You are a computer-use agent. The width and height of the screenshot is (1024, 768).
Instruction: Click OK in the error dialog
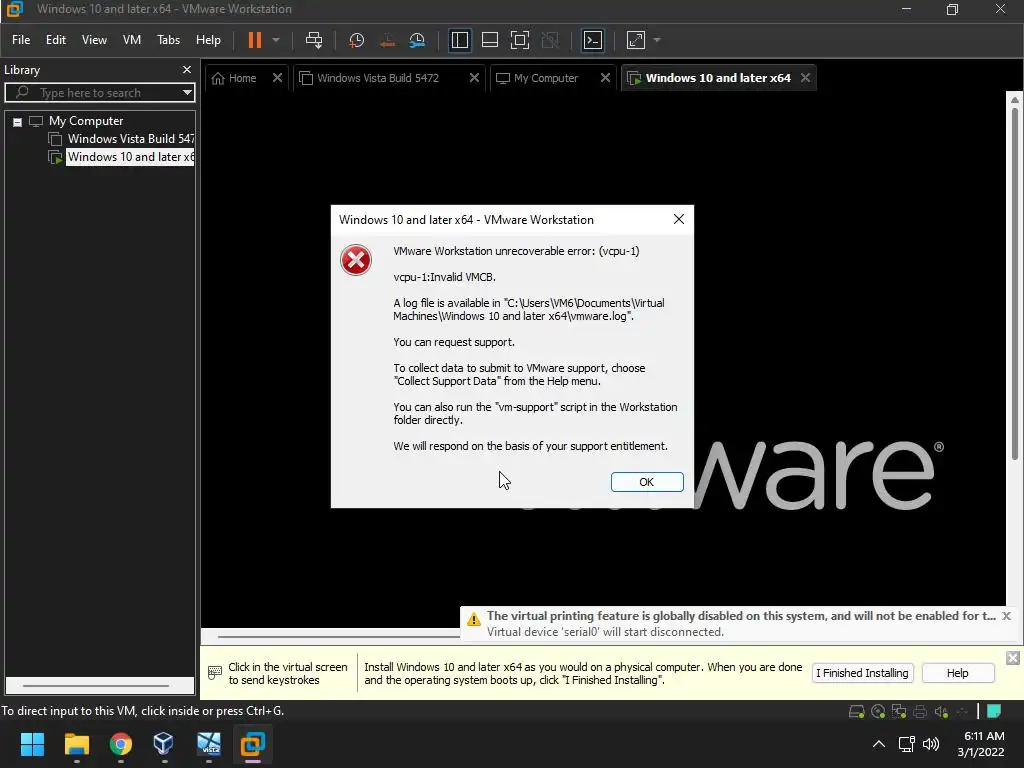[647, 482]
